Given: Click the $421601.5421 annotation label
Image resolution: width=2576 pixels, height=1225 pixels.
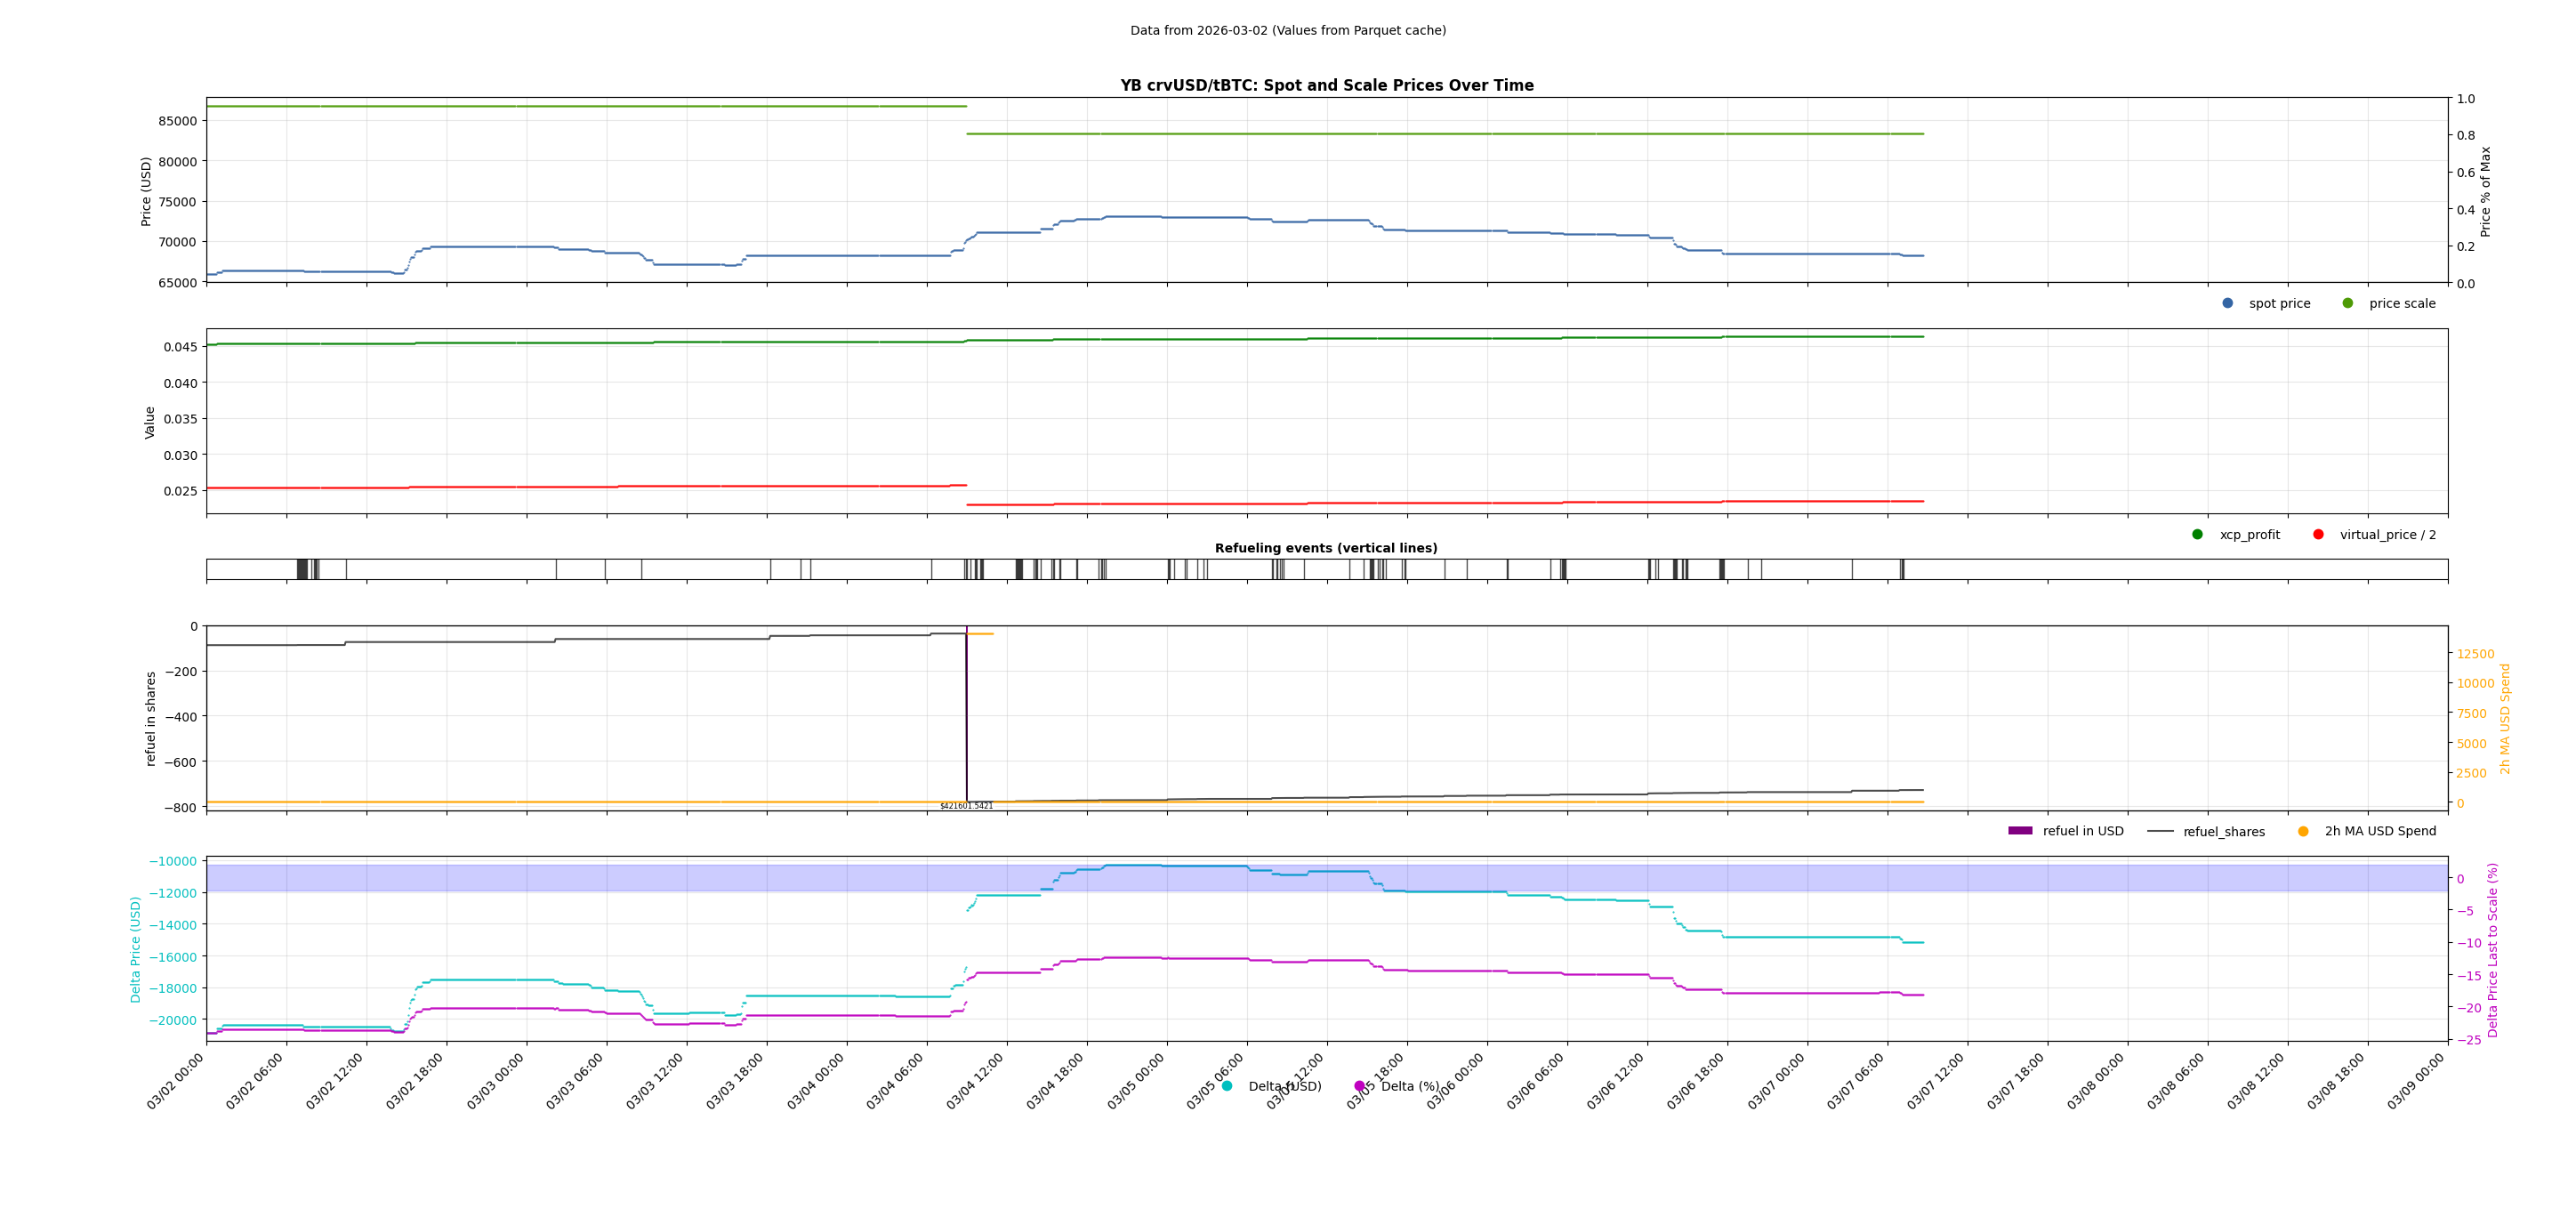Looking at the screenshot, I should 966,806.
